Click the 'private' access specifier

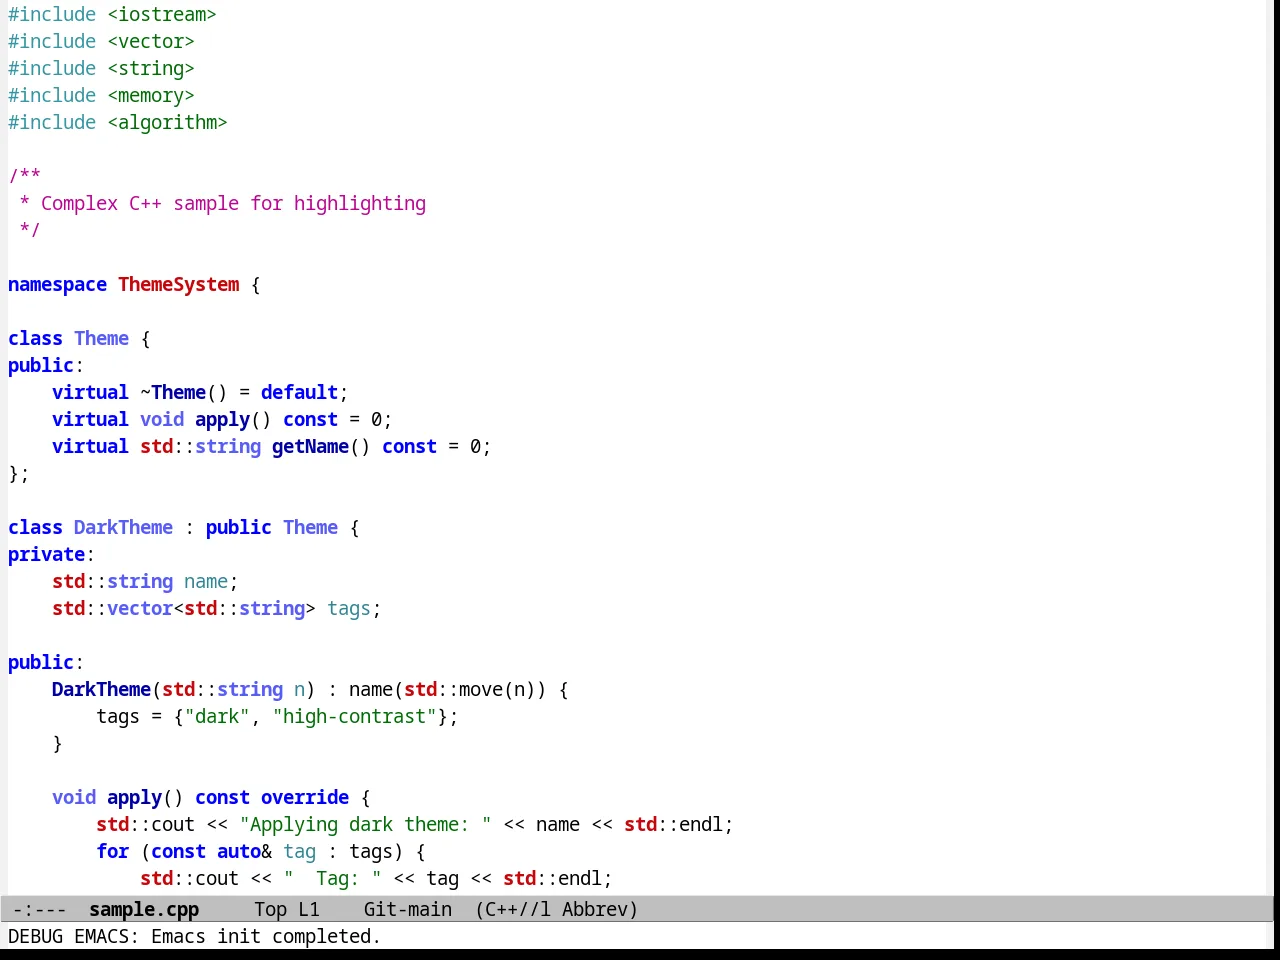(x=47, y=554)
